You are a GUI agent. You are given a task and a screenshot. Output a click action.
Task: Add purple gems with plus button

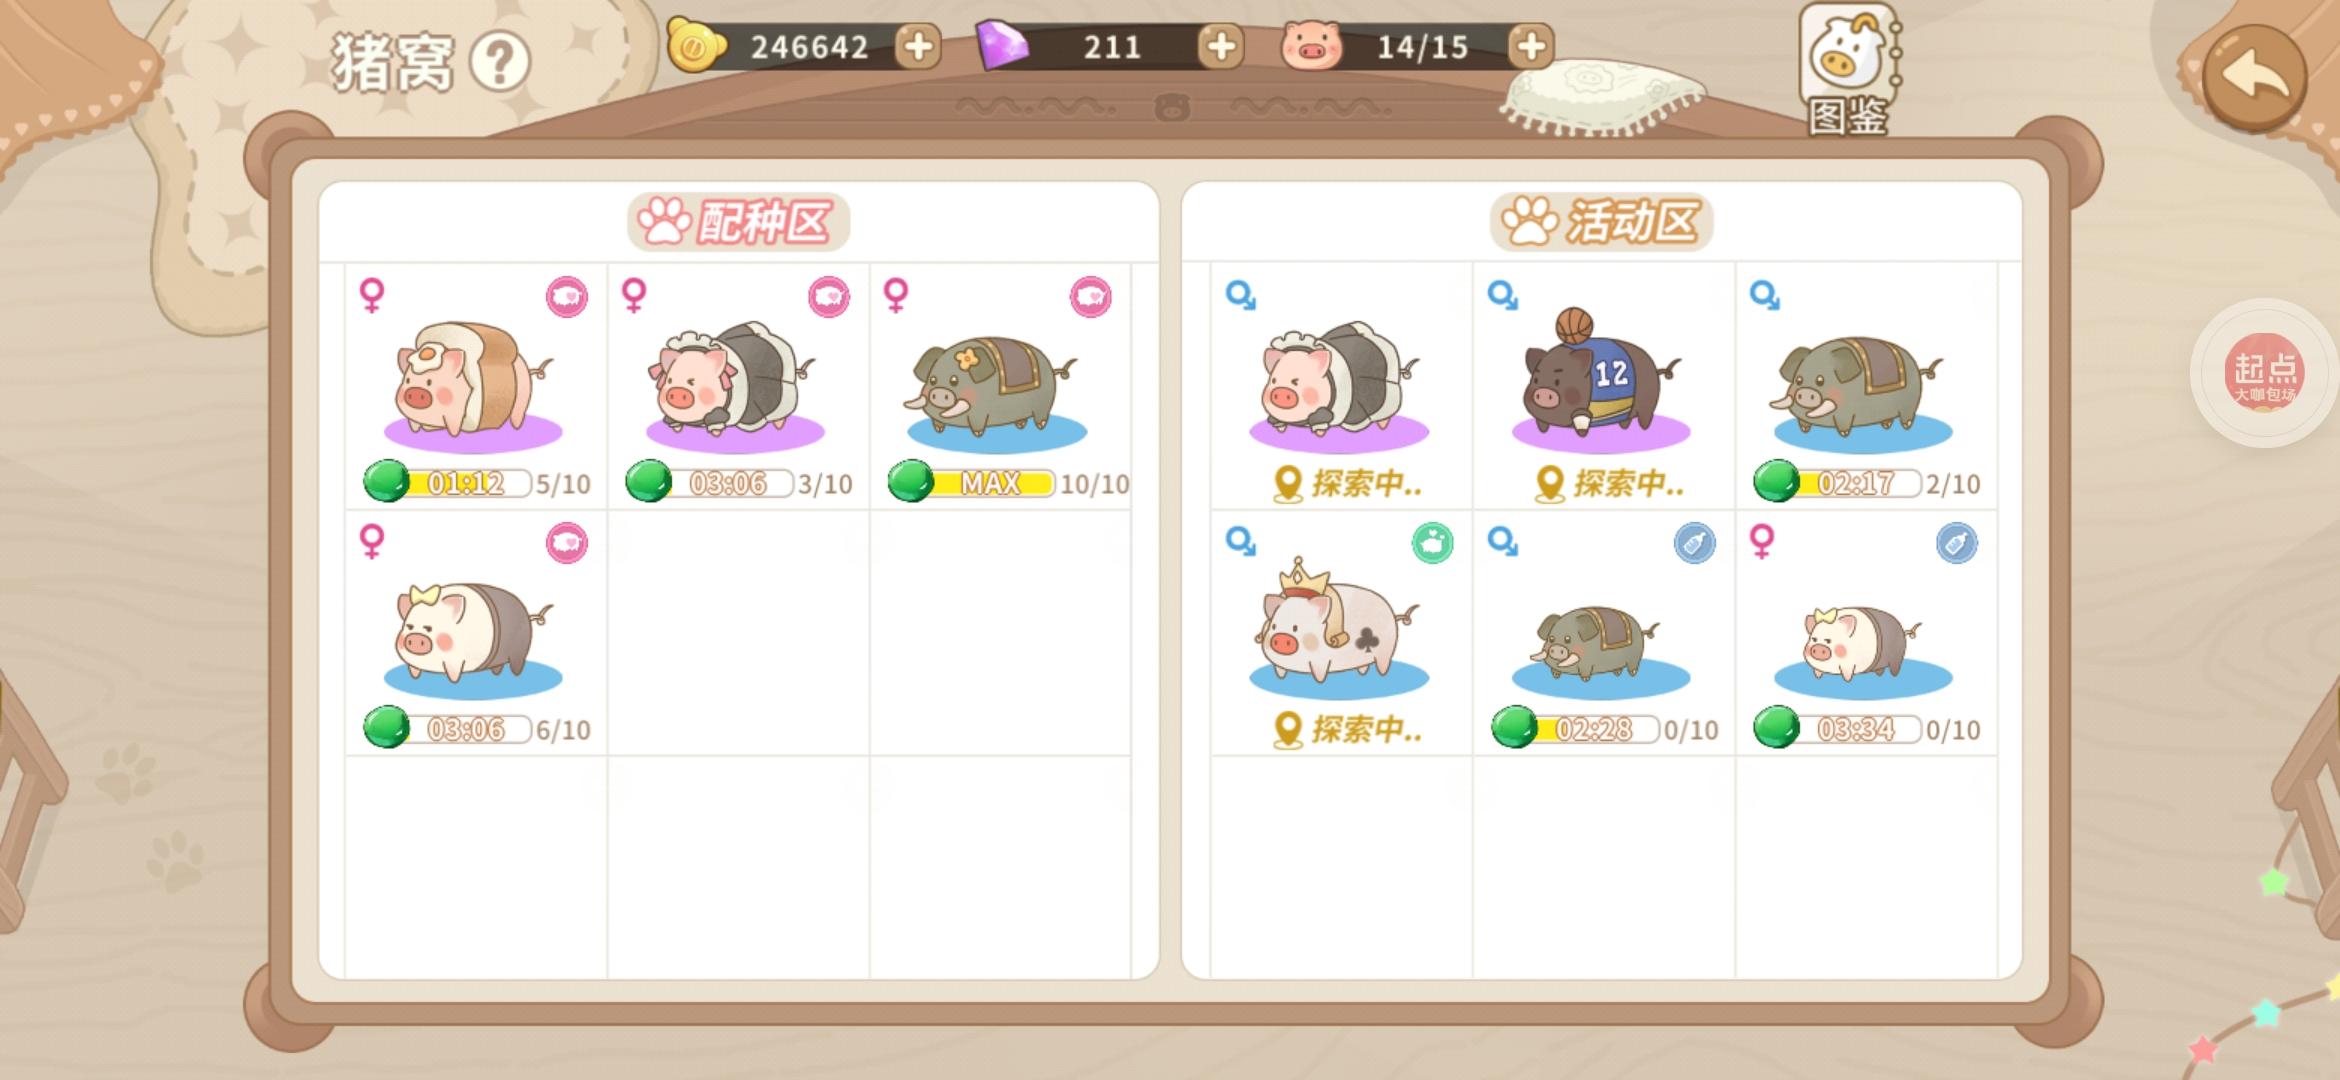pos(1220,46)
